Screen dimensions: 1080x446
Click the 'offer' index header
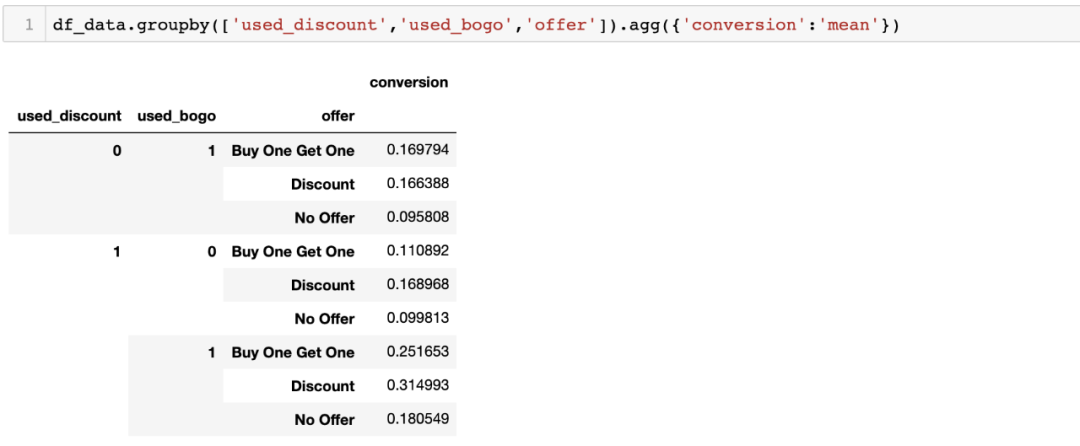338,116
